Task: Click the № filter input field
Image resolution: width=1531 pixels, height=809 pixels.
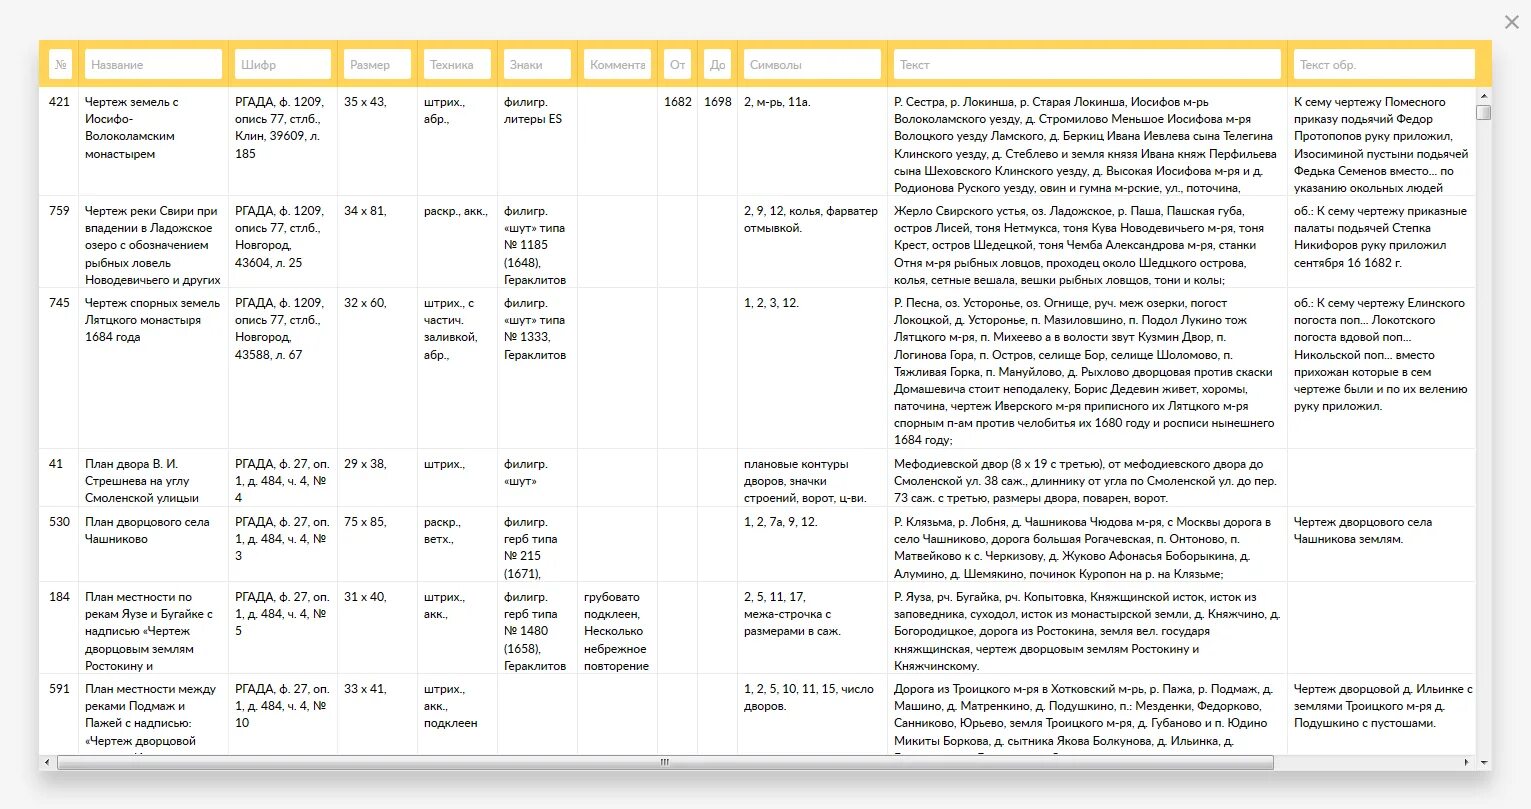Action: (x=61, y=64)
